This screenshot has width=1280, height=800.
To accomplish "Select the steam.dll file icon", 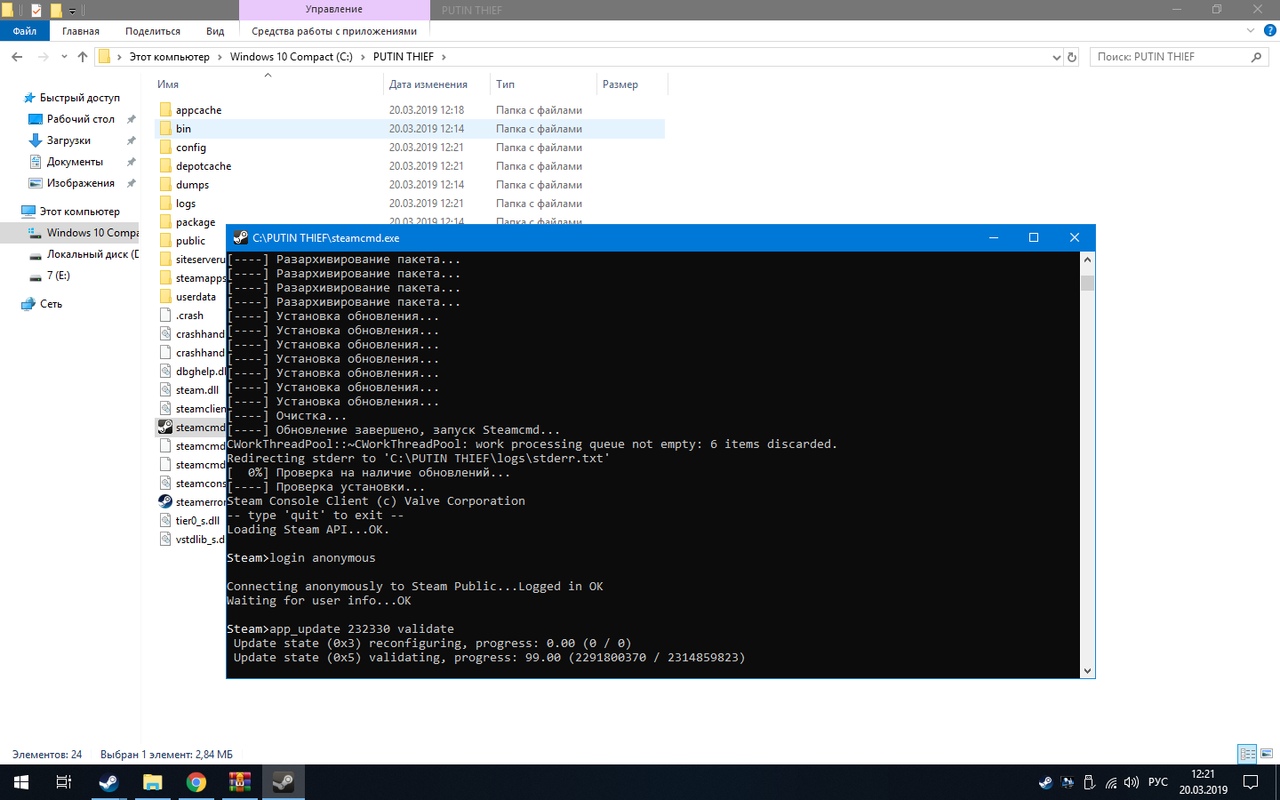I will [167, 390].
